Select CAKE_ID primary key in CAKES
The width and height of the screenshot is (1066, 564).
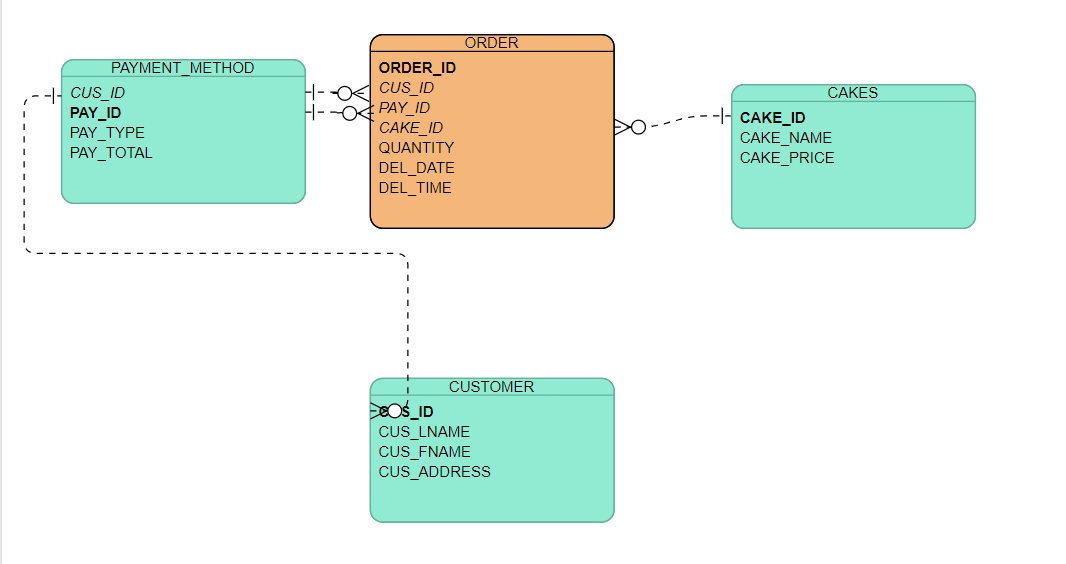[x=772, y=118]
